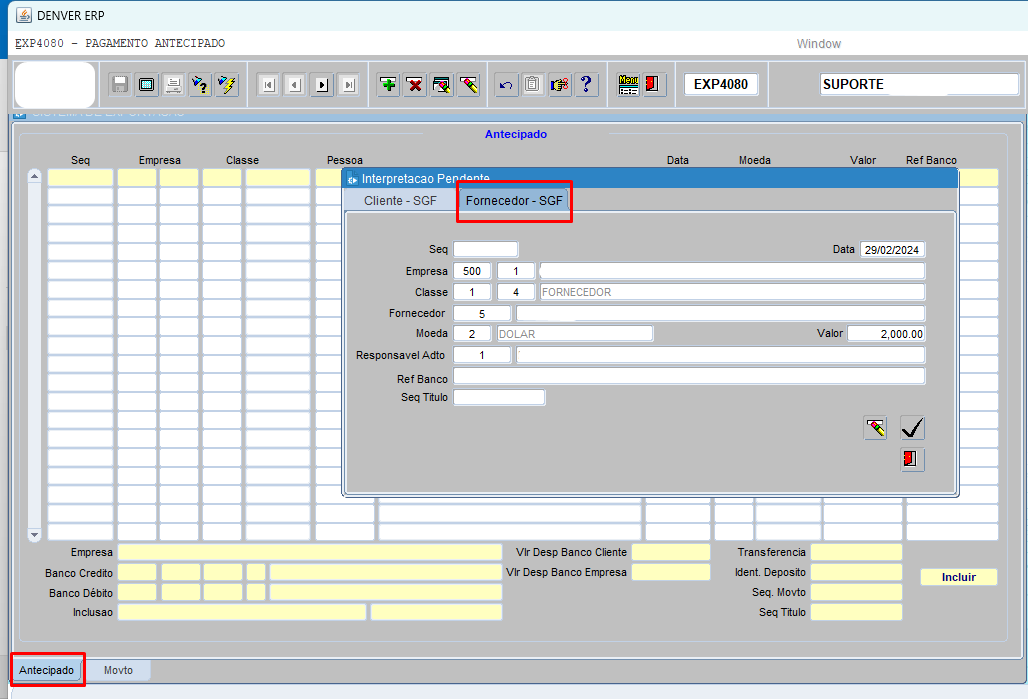1028x699 pixels.
Task: Clear the dialog using its eraser icon
Action: point(876,428)
